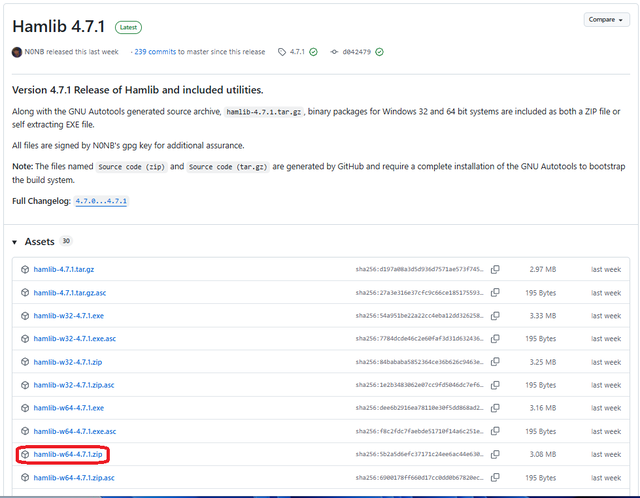
Task: Click package icon of hamlib-w64-4.7.1.zip
Action: [x=25, y=454]
